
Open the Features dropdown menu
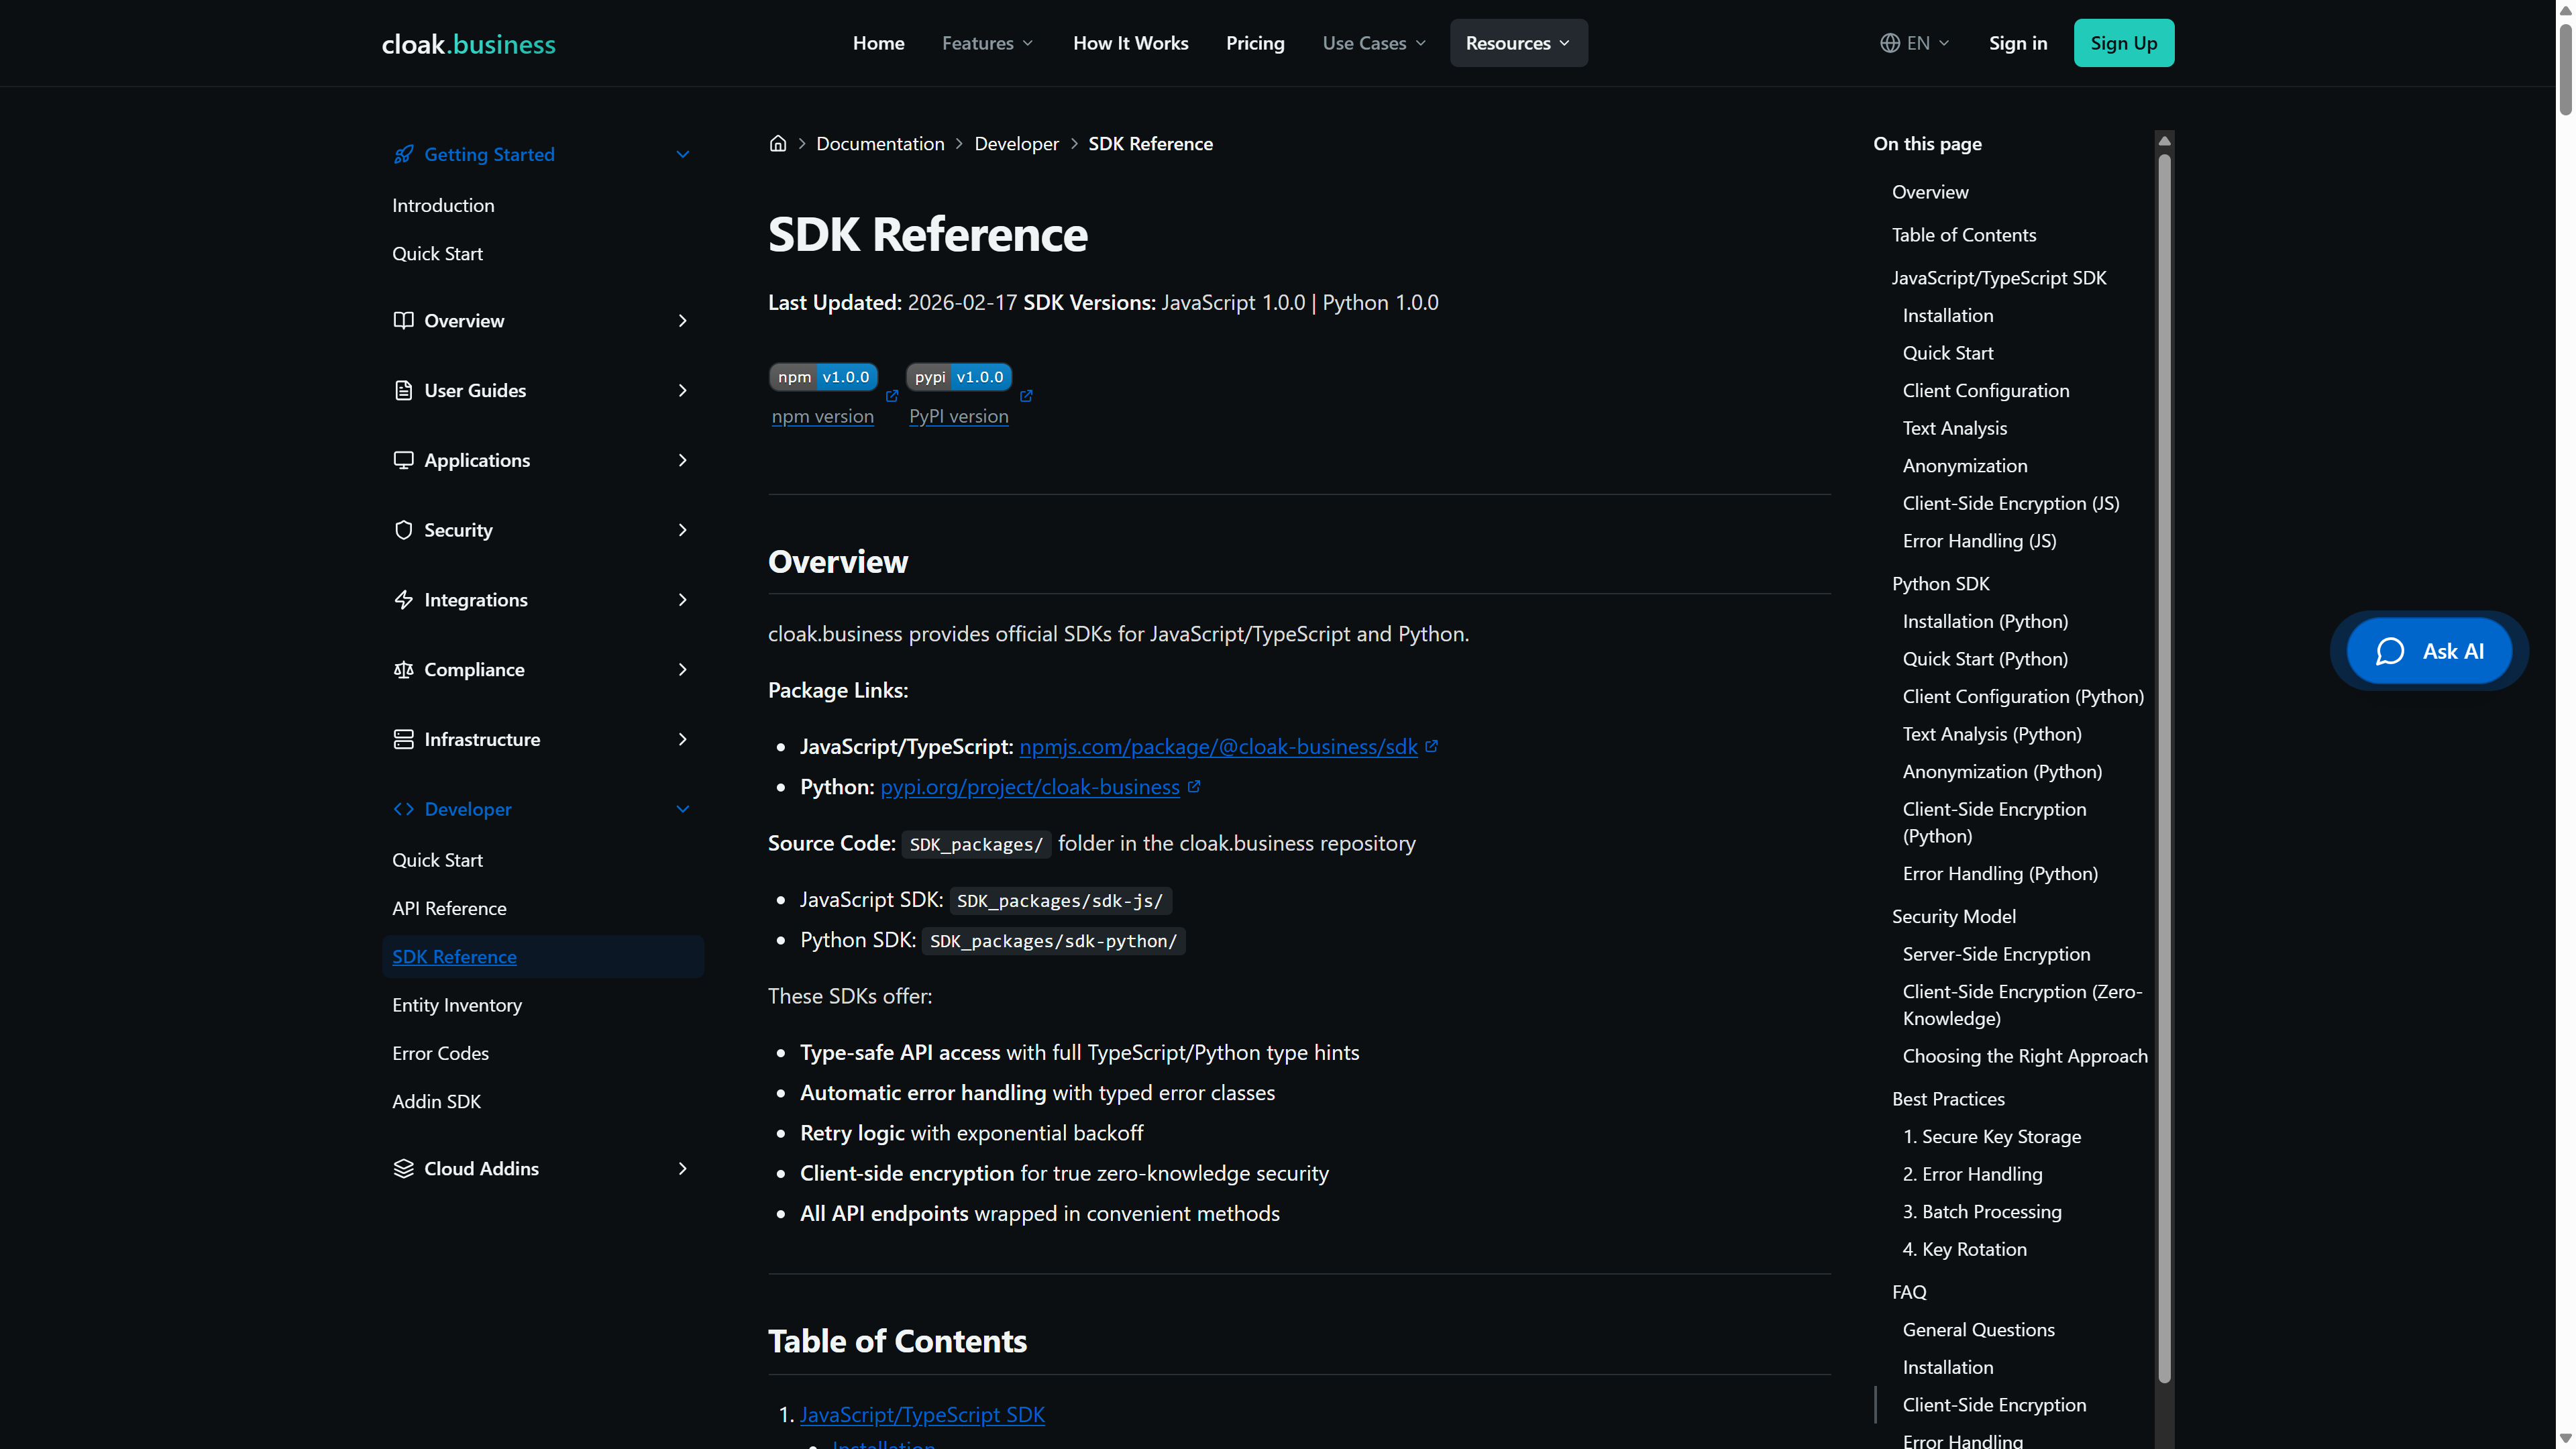pyautogui.click(x=988, y=43)
